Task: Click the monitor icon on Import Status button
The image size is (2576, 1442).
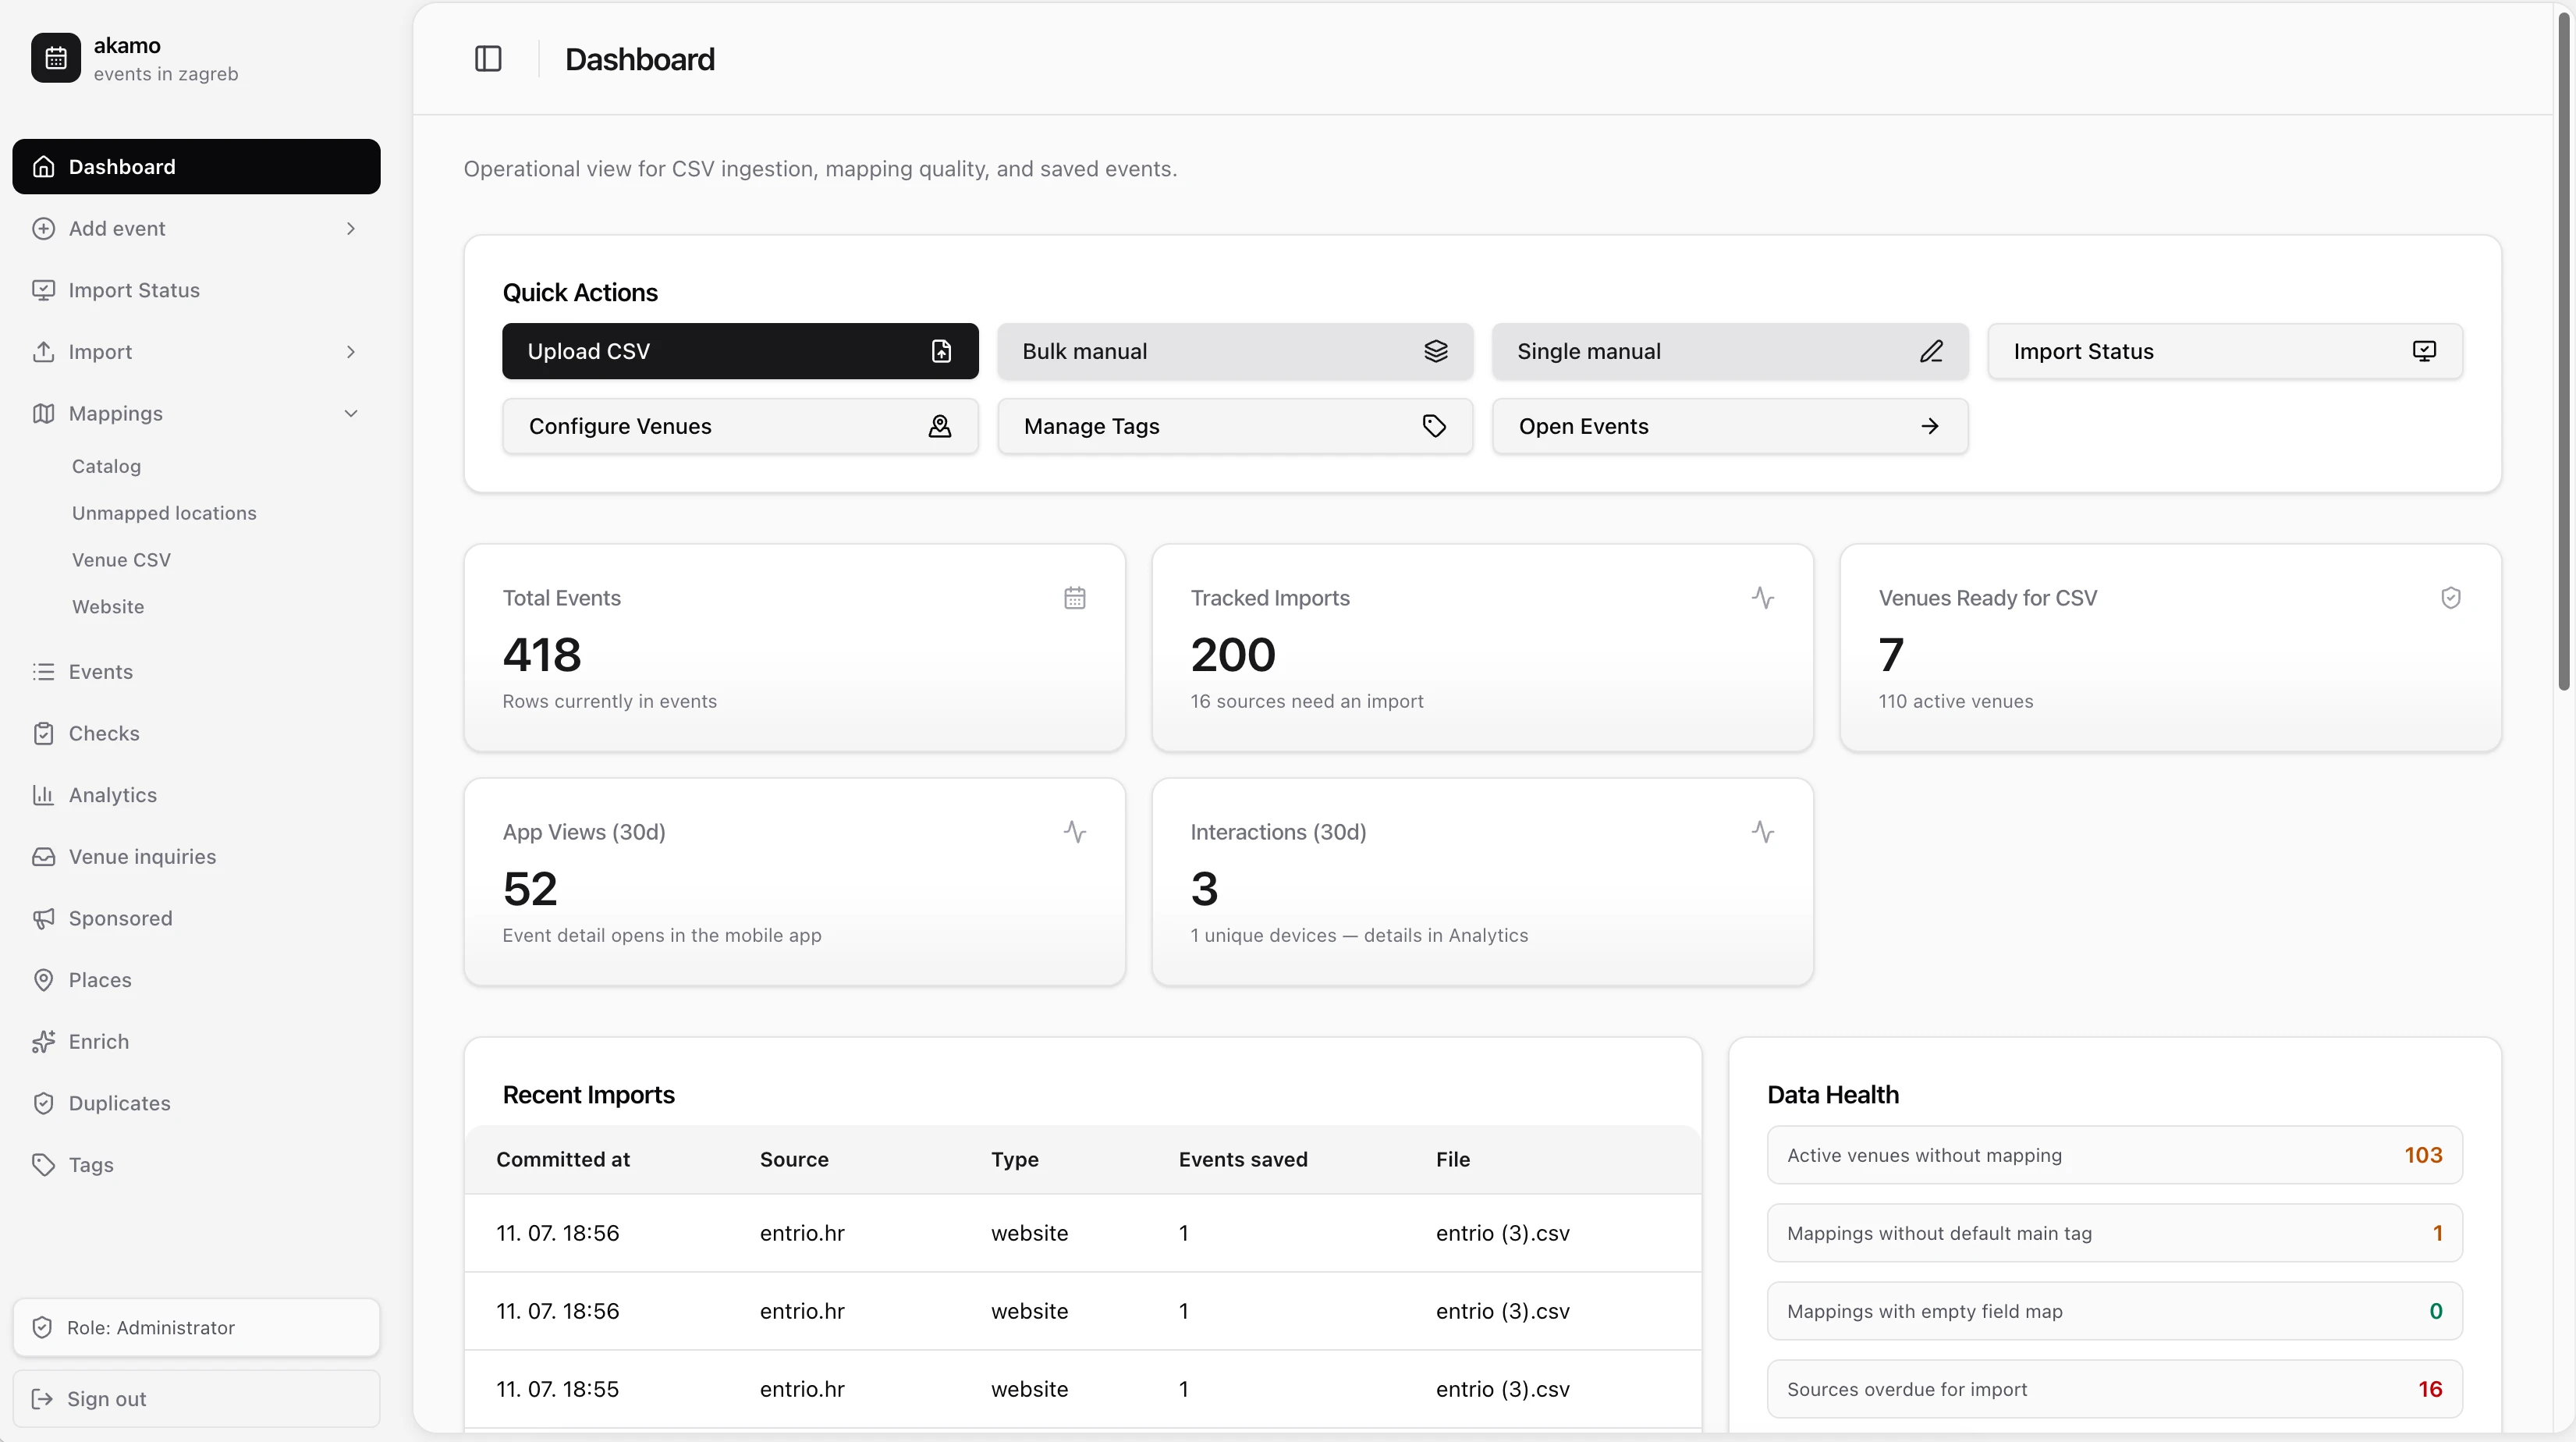Action: [2424, 351]
